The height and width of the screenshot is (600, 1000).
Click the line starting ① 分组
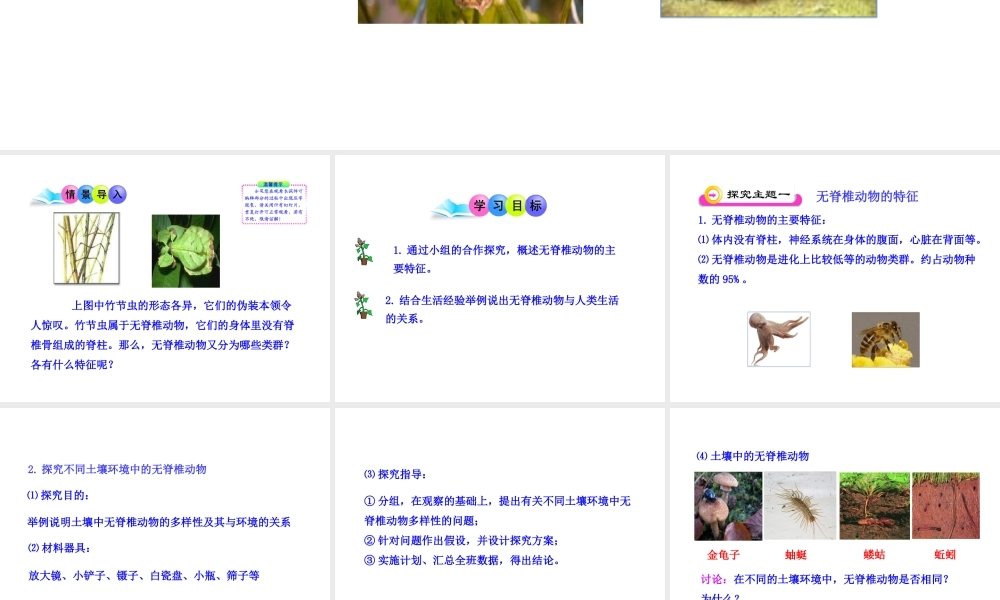tap(497, 501)
